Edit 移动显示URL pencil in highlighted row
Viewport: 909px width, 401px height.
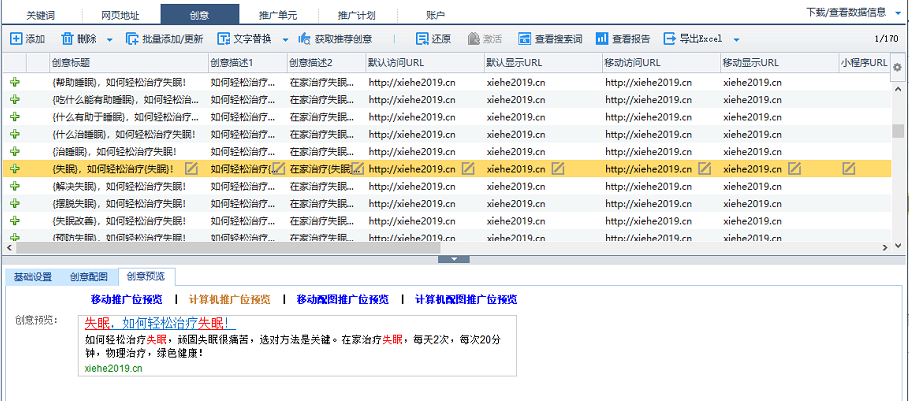coord(794,169)
